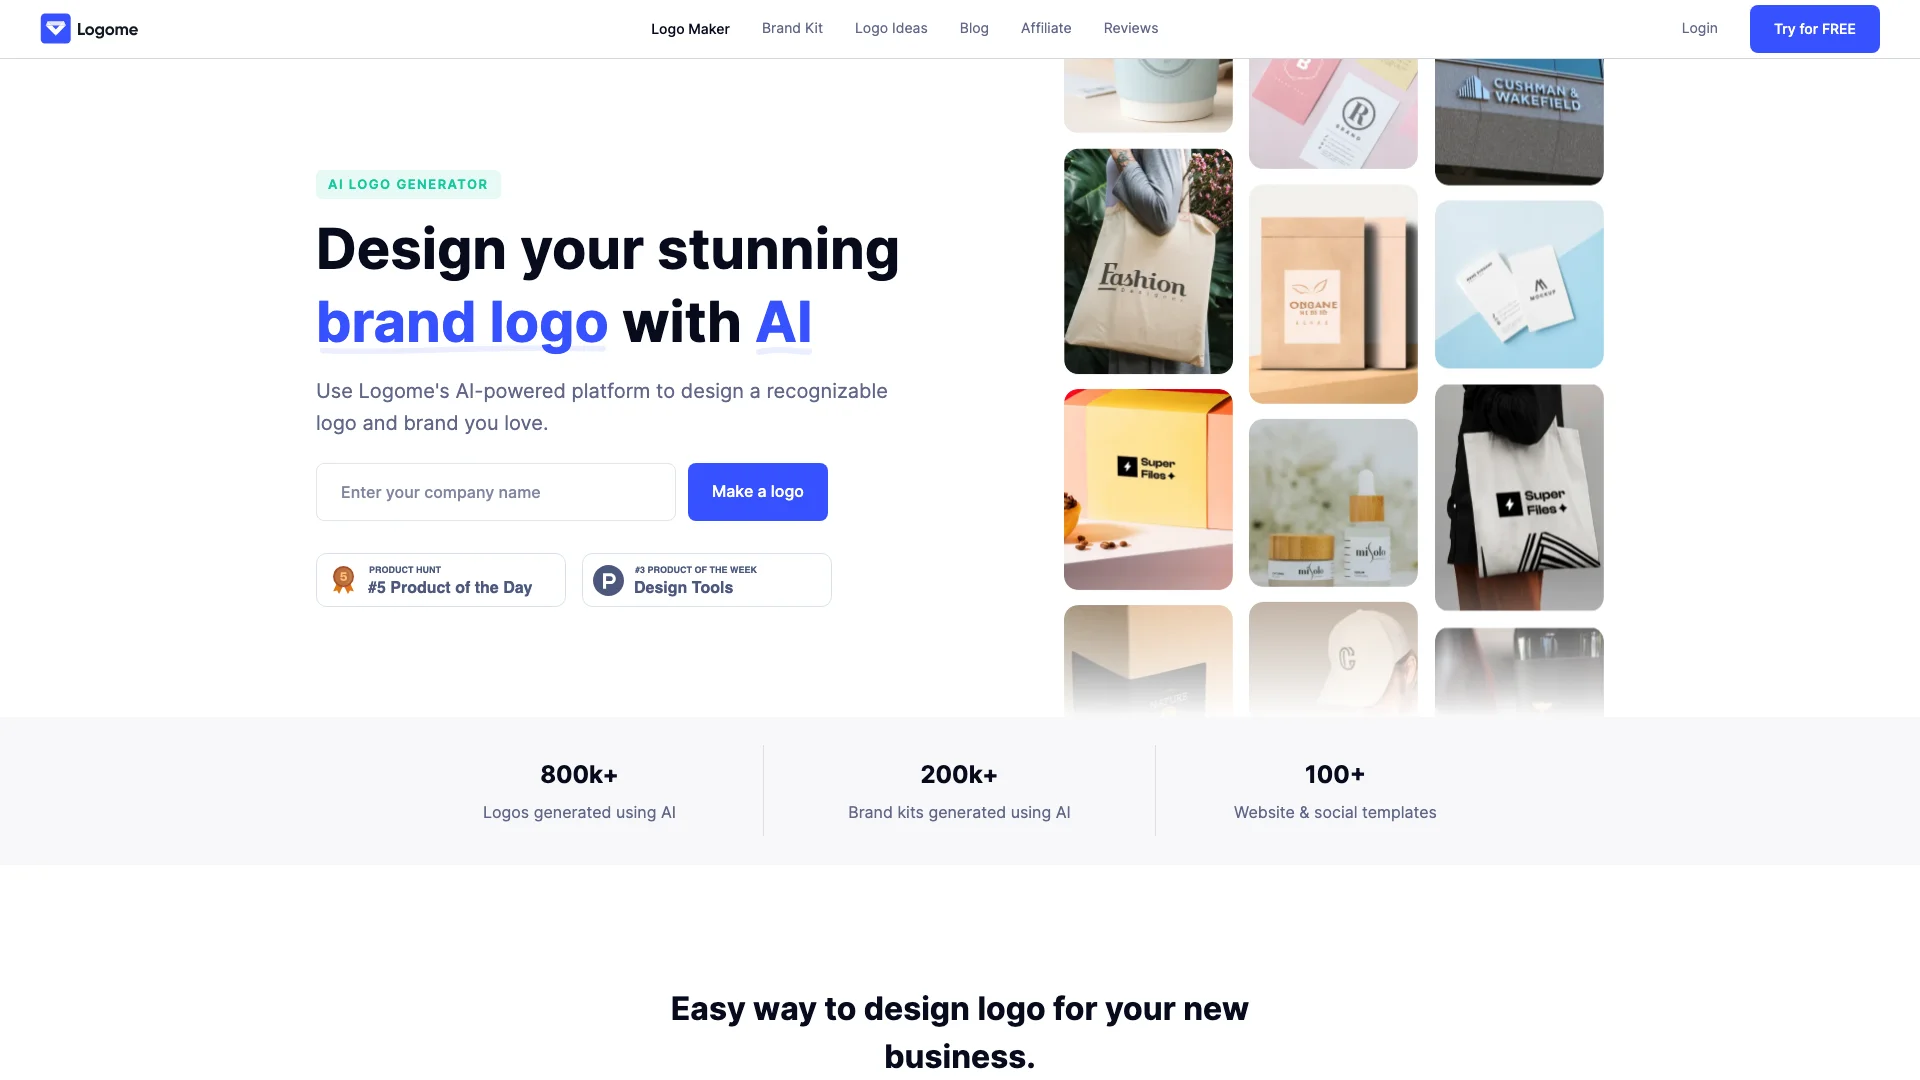Click the Super Files+ tote bag thumbnail
This screenshot has height=1080, width=1920.
[1519, 497]
